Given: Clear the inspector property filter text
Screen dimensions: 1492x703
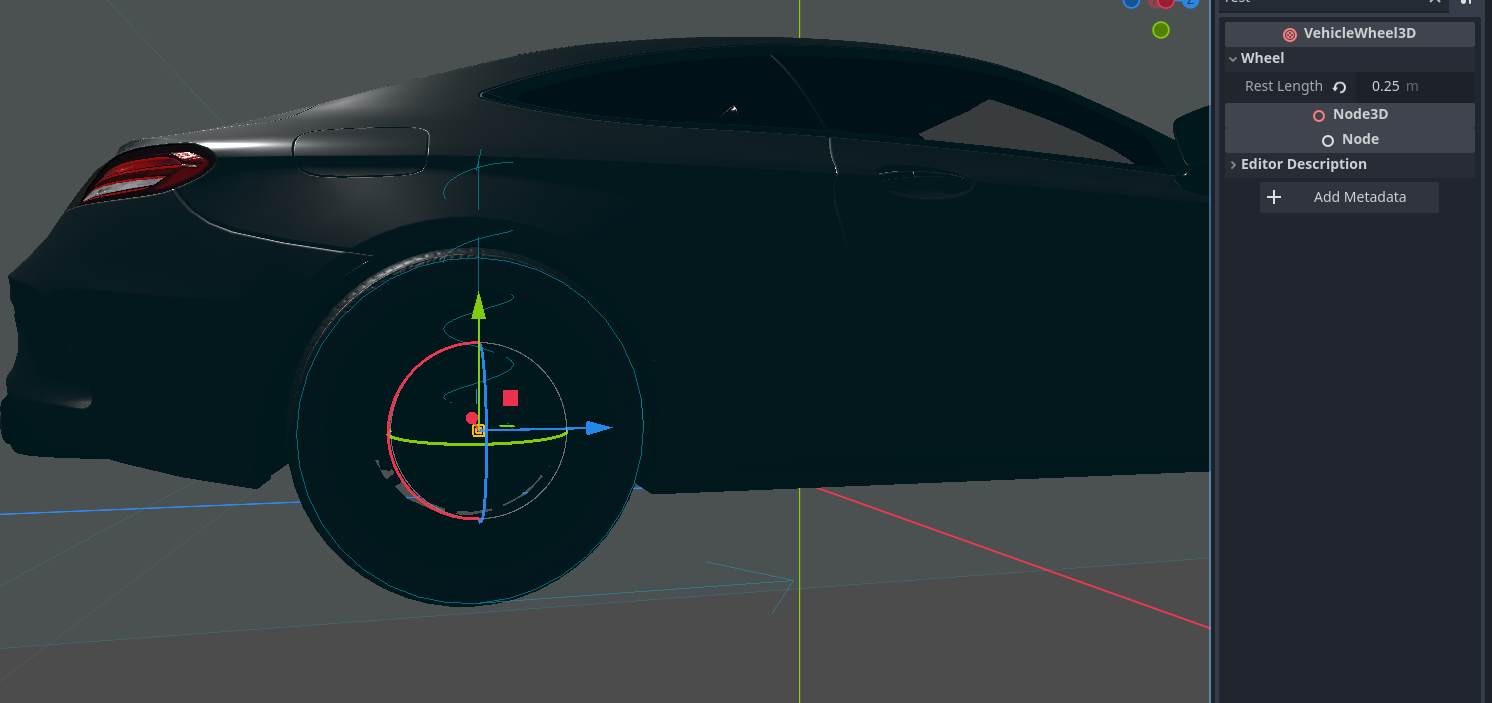Looking at the screenshot, I should (x=1435, y=2).
